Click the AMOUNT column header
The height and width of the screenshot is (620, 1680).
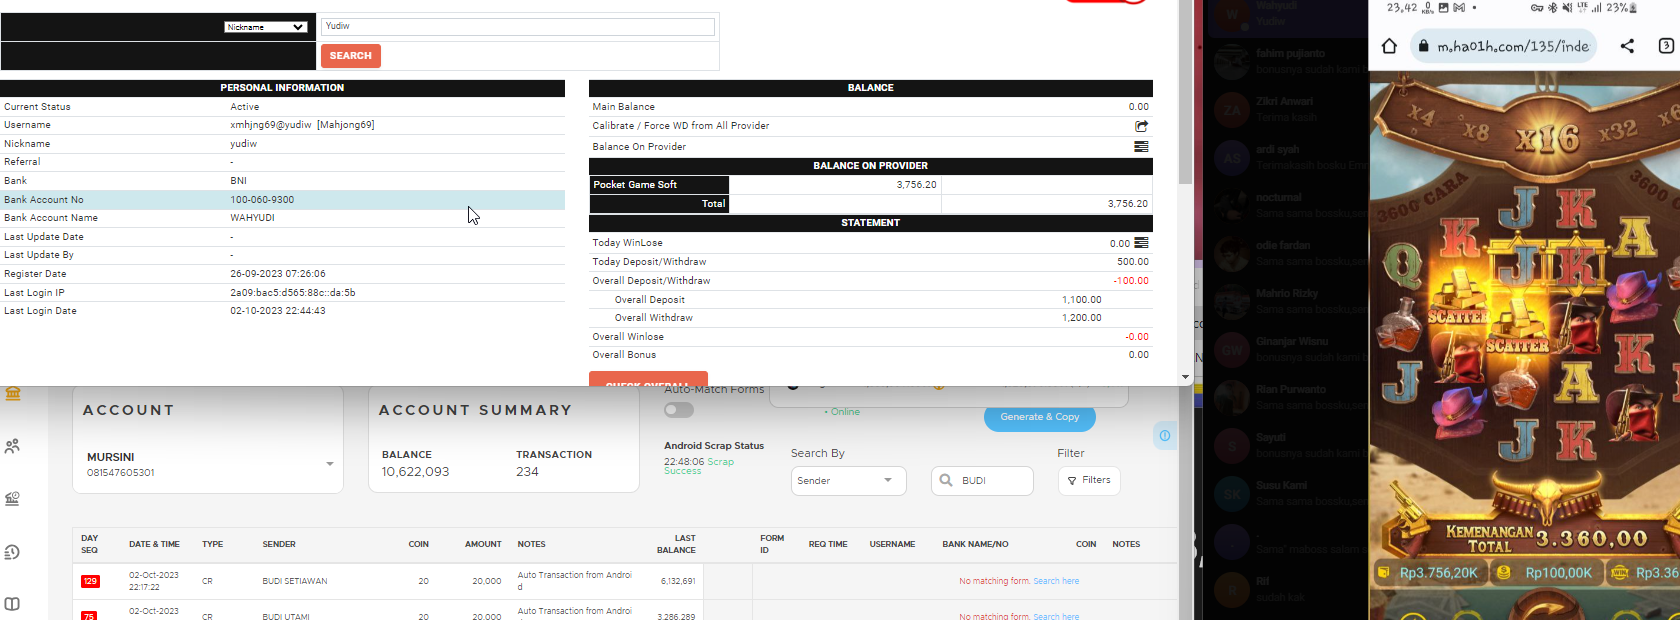[x=483, y=545]
